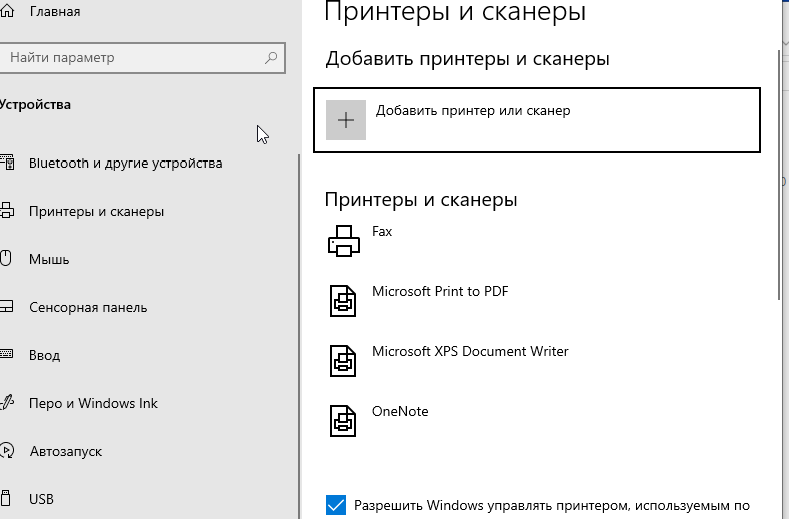Screen dimensions: 789x519
Task: Select the OneNote printer icon
Action: (x=343, y=420)
